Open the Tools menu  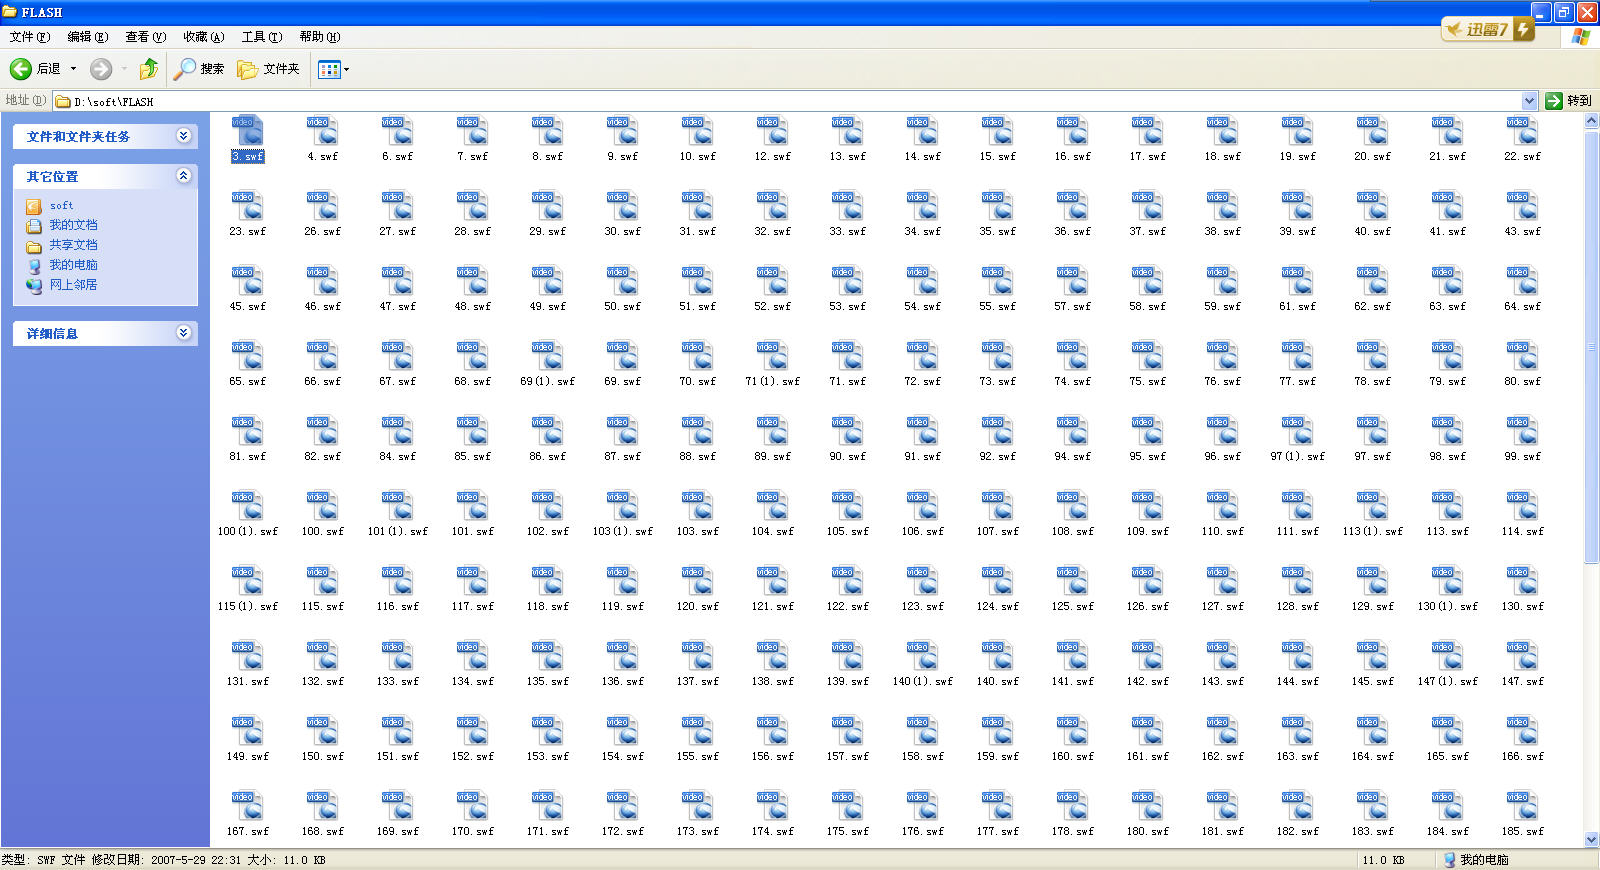point(261,37)
